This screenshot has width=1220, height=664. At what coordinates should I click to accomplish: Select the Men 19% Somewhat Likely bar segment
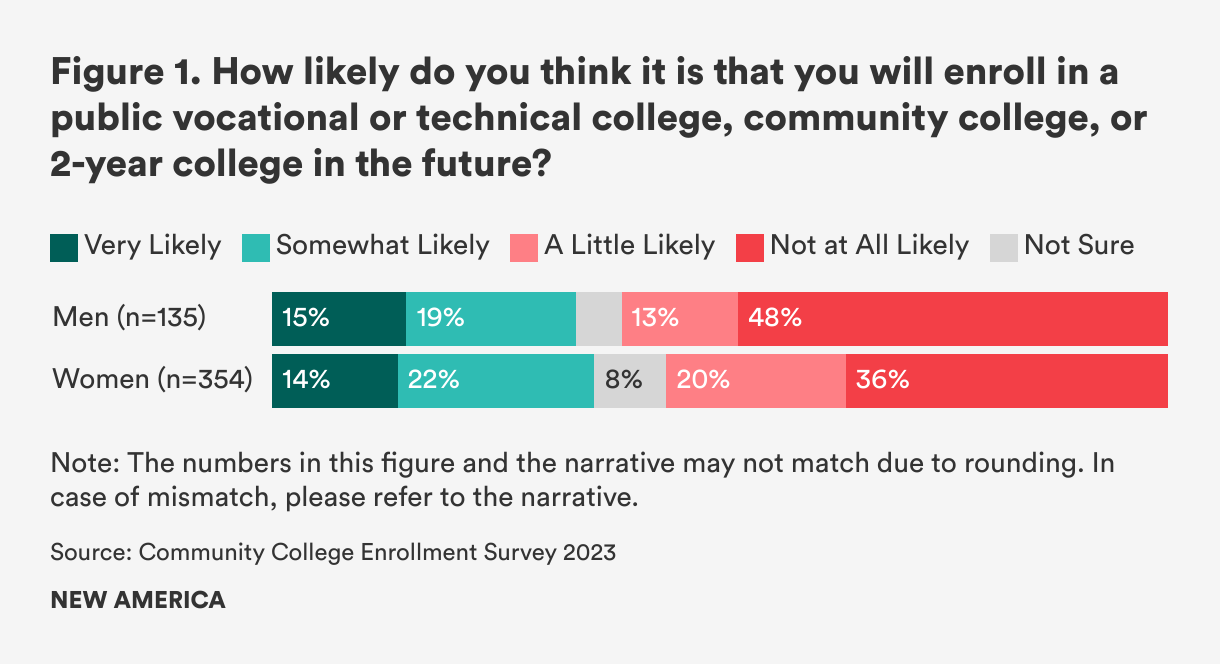490,319
